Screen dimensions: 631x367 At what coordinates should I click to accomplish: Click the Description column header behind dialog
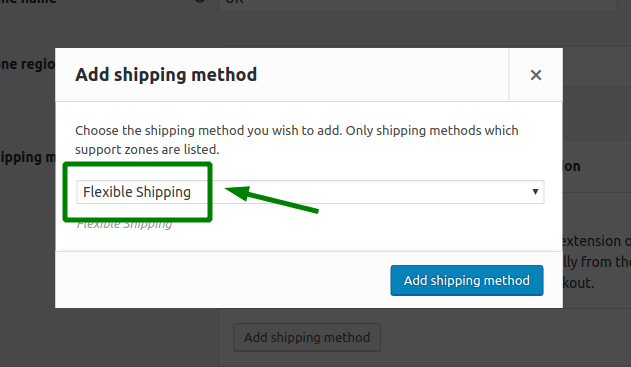[571, 166]
